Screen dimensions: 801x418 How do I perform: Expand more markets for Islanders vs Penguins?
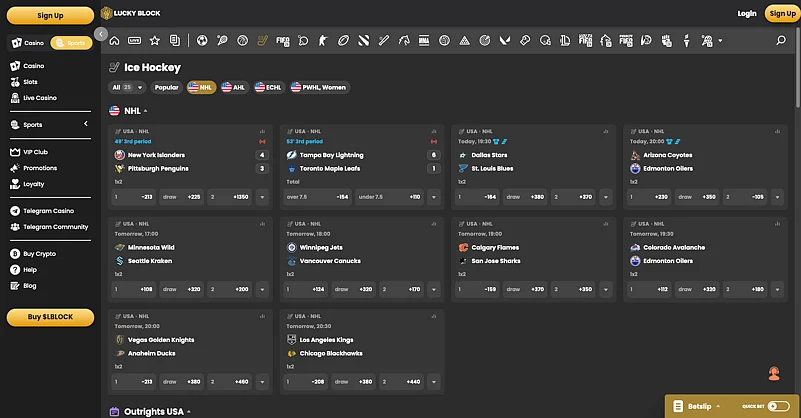coord(263,197)
